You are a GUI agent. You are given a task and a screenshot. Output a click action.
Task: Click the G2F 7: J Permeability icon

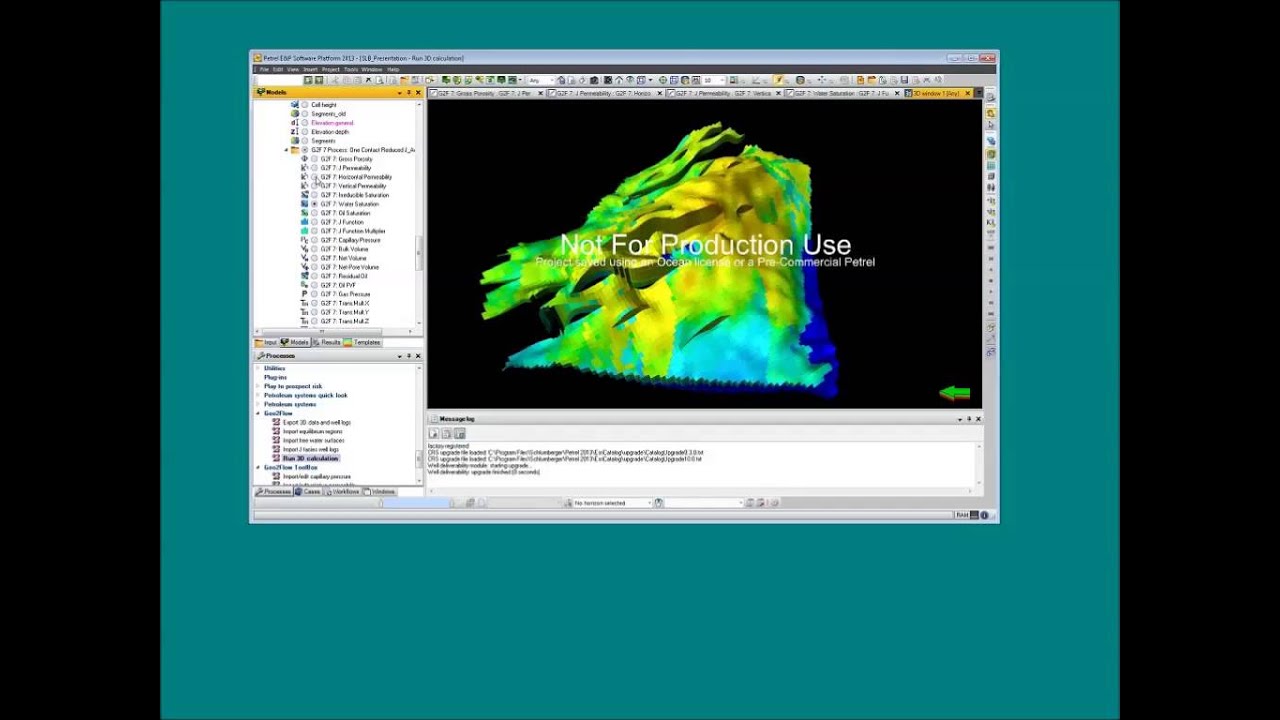[x=305, y=168]
